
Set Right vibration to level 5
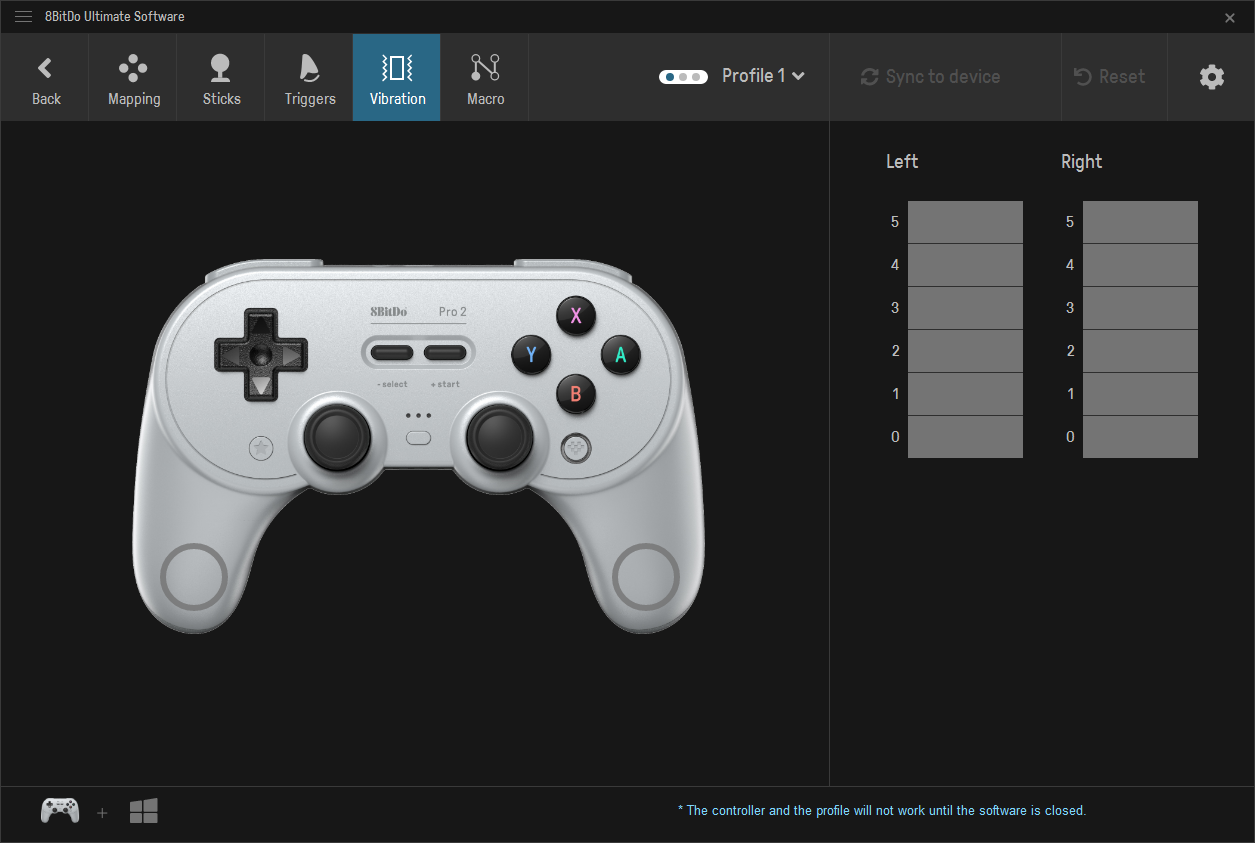tap(1140, 222)
